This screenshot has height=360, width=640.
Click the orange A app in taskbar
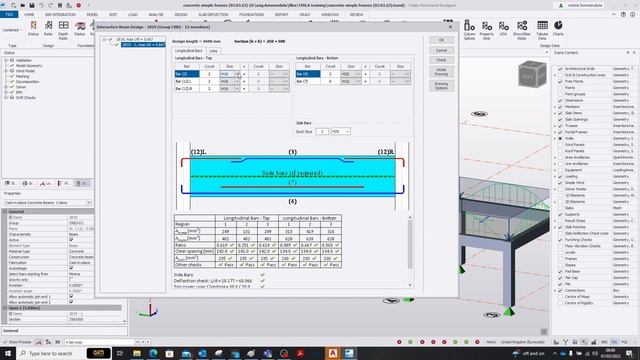333,353
